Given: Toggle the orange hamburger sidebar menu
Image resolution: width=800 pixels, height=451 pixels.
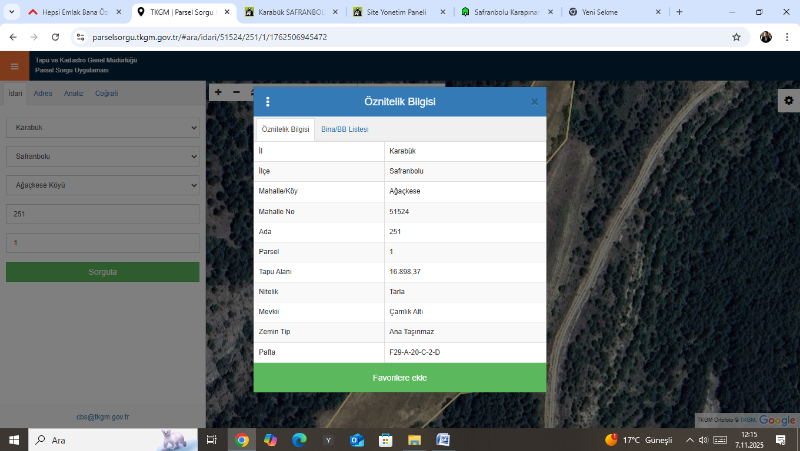Looking at the screenshot, I should pos(14,67).
